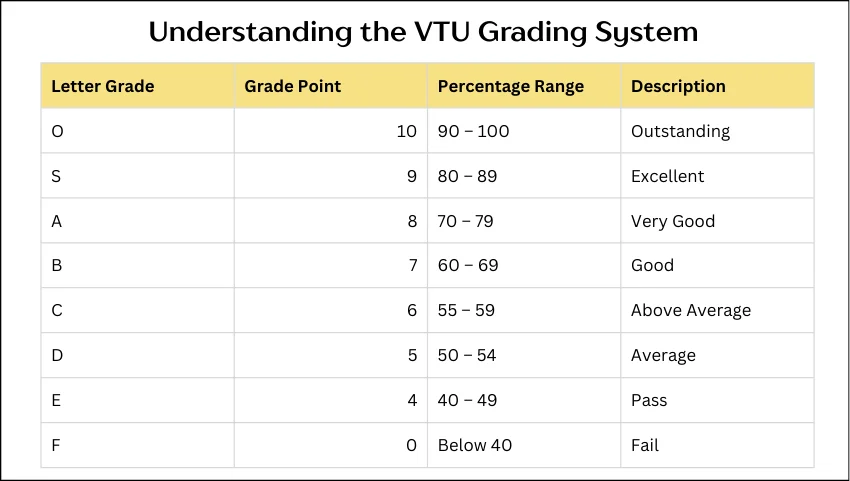Select the letter grade S cell

click(57, 176)
